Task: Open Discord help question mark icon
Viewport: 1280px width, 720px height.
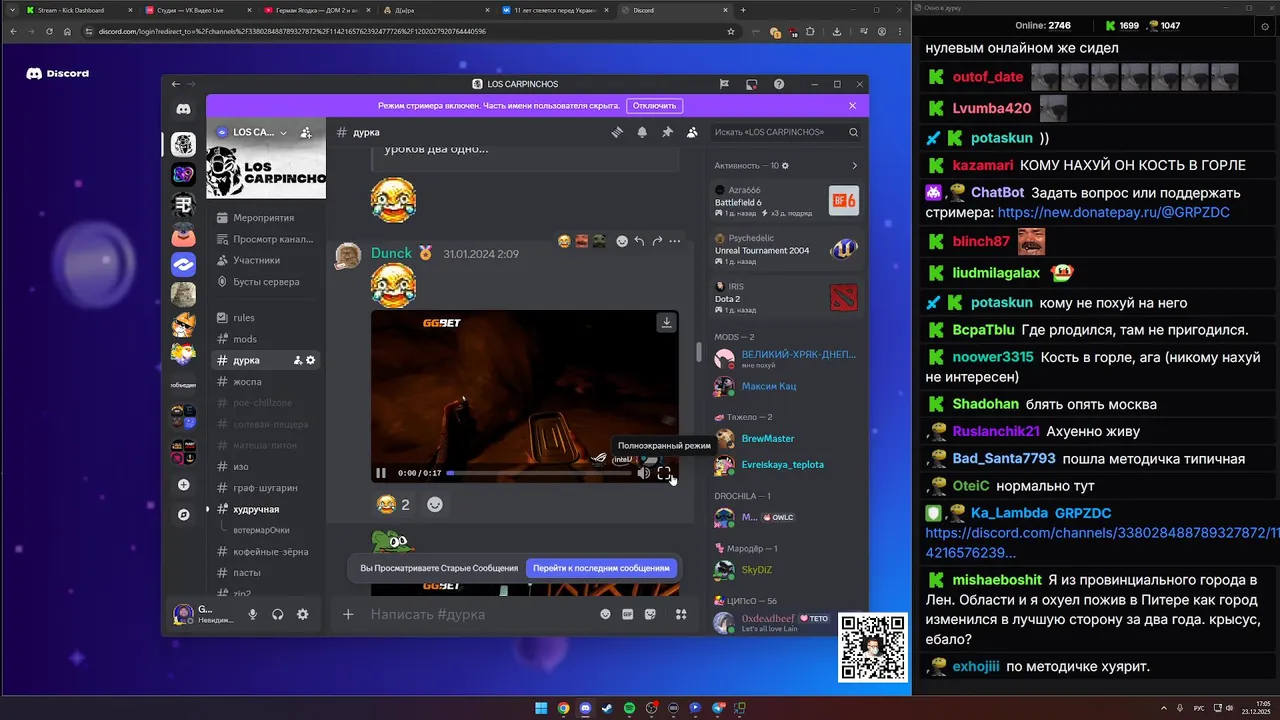Action: [x=779, y=84]
